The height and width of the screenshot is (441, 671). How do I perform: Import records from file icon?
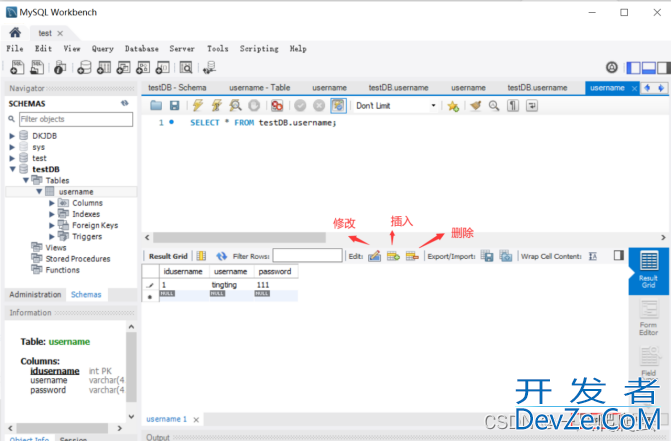[x=506, y=256]
